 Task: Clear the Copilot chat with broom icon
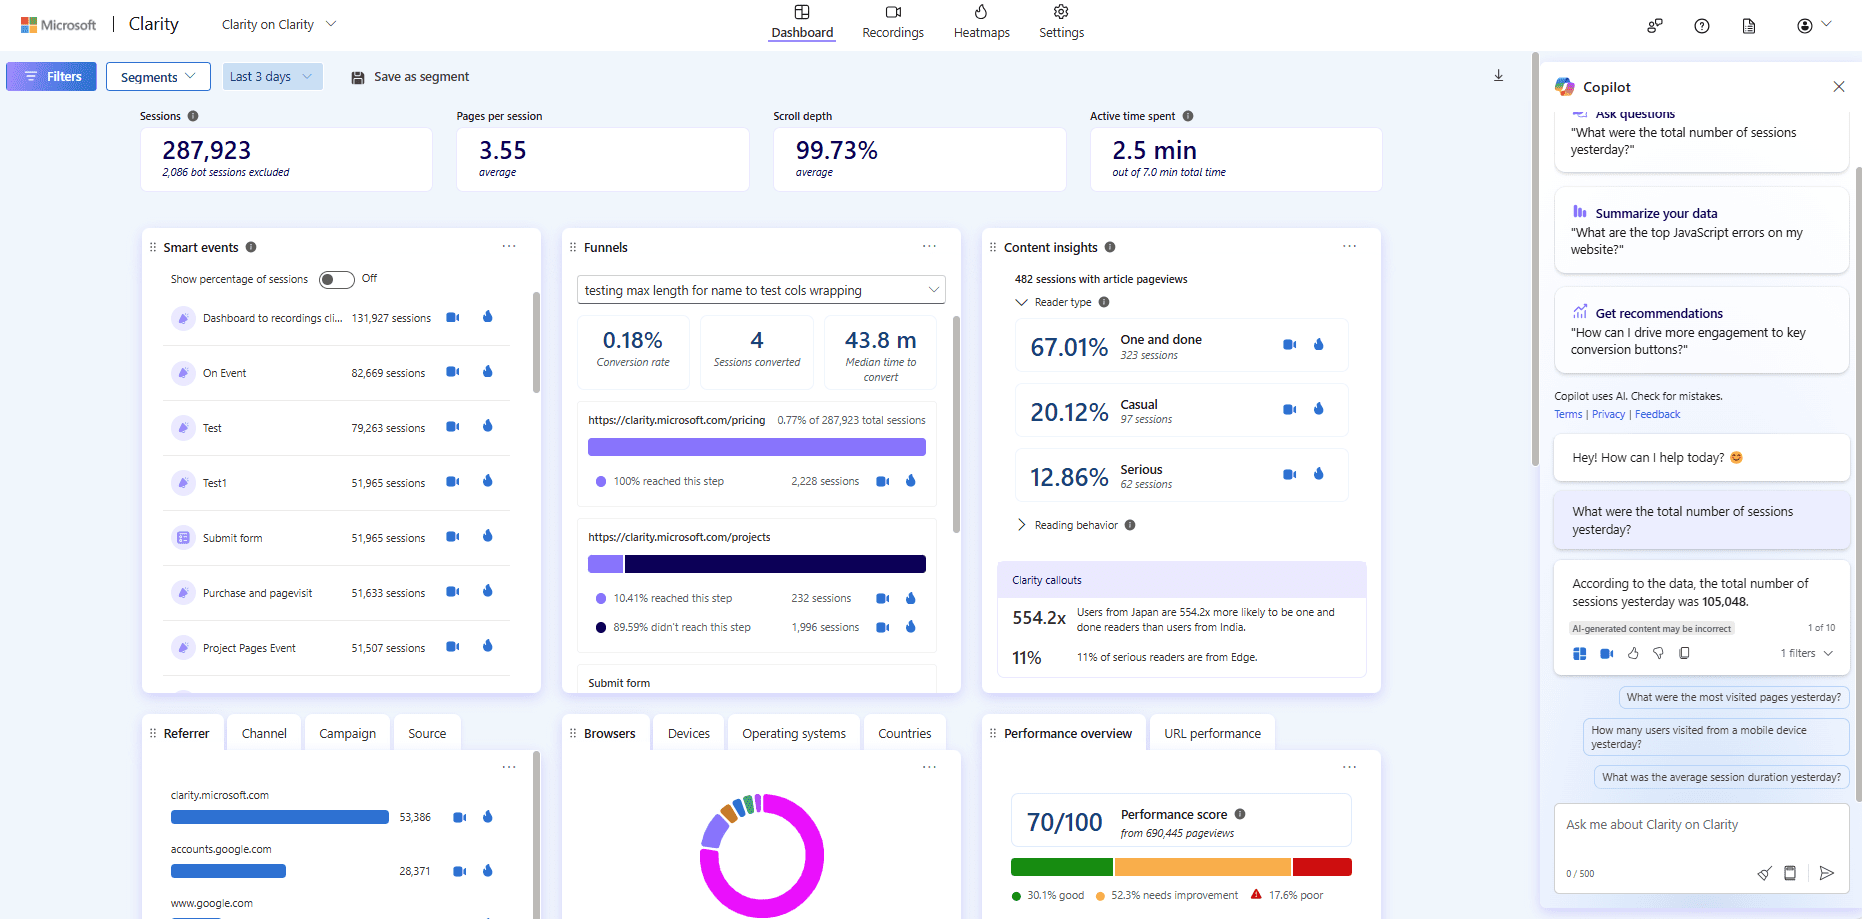(x=1764, y=873)
